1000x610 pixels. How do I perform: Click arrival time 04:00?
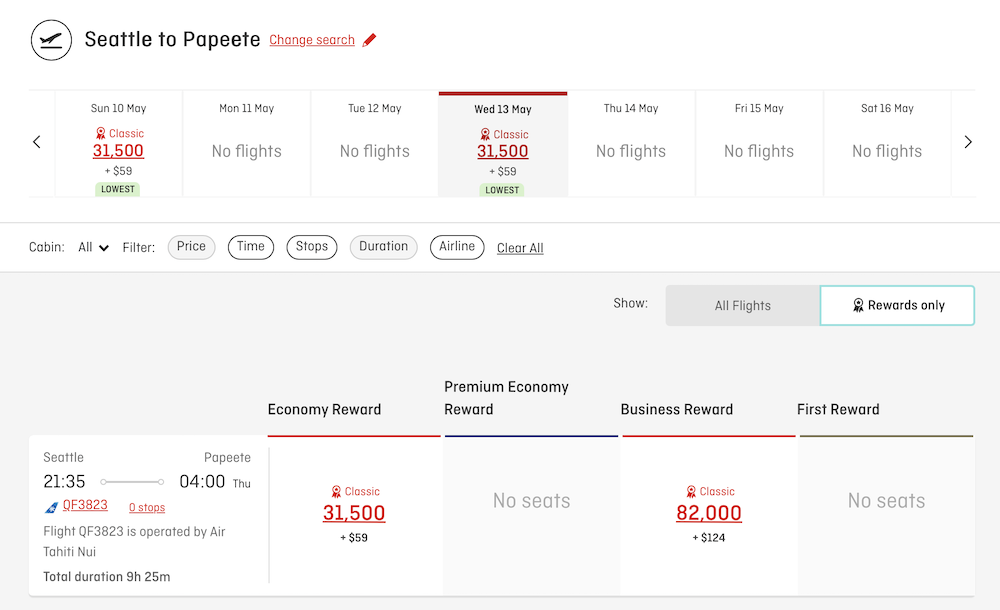click(202, 481)
